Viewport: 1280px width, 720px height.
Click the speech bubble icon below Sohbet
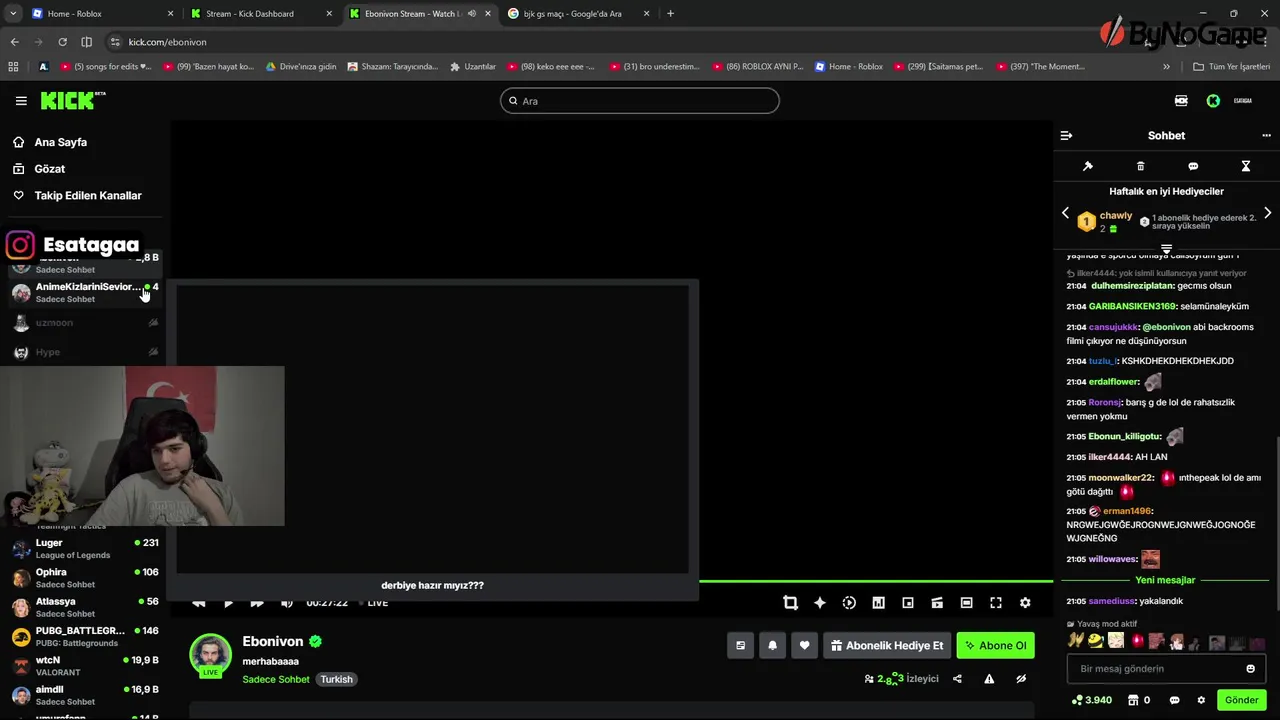point(1193,166)
